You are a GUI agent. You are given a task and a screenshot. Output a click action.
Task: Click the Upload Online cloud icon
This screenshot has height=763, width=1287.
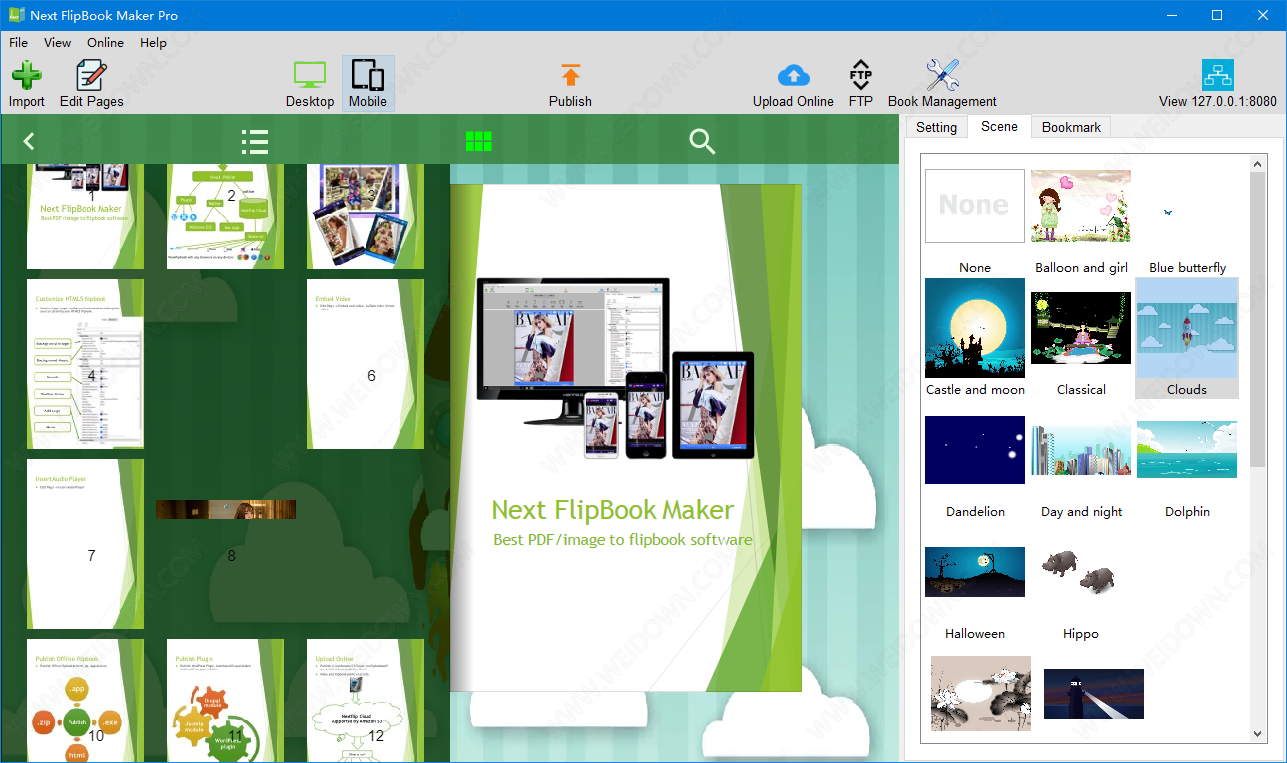[x=793, y=76]
